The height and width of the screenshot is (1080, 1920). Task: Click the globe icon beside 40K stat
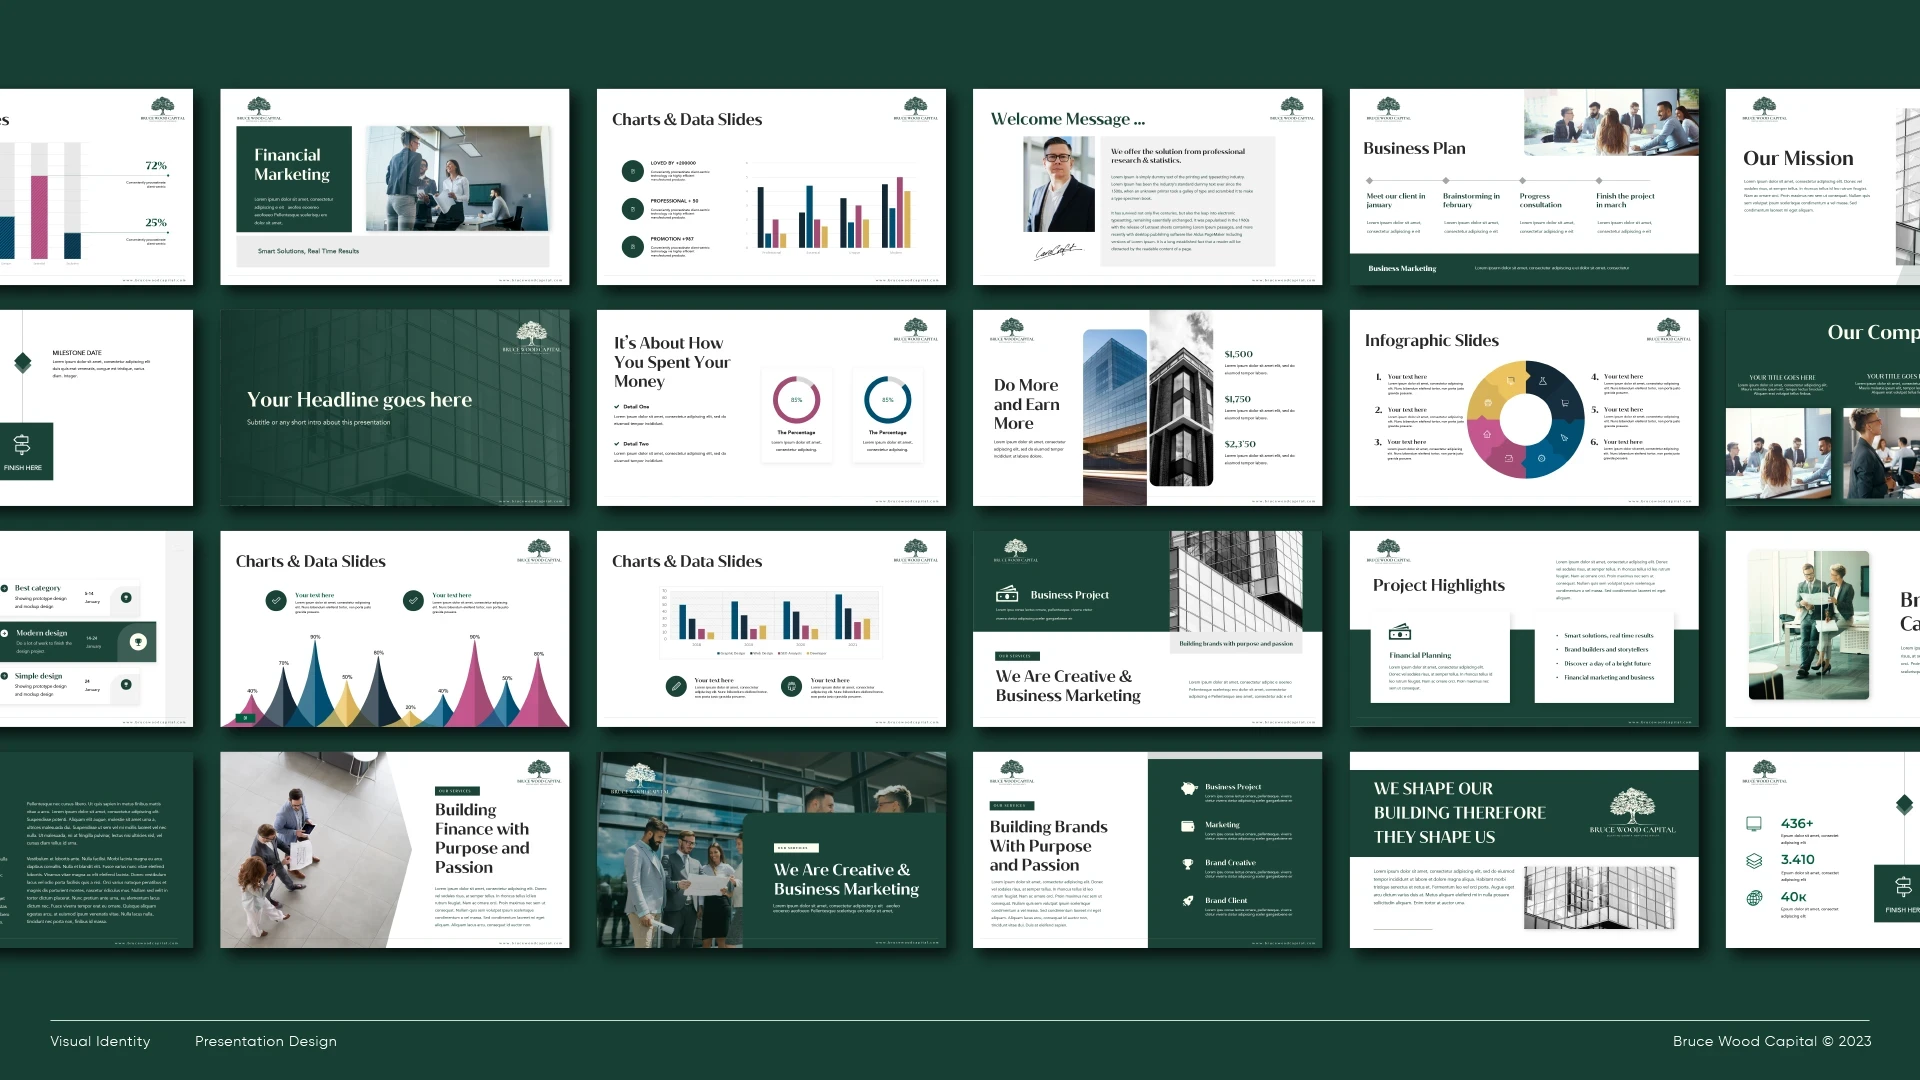(x=1754, y=898)
